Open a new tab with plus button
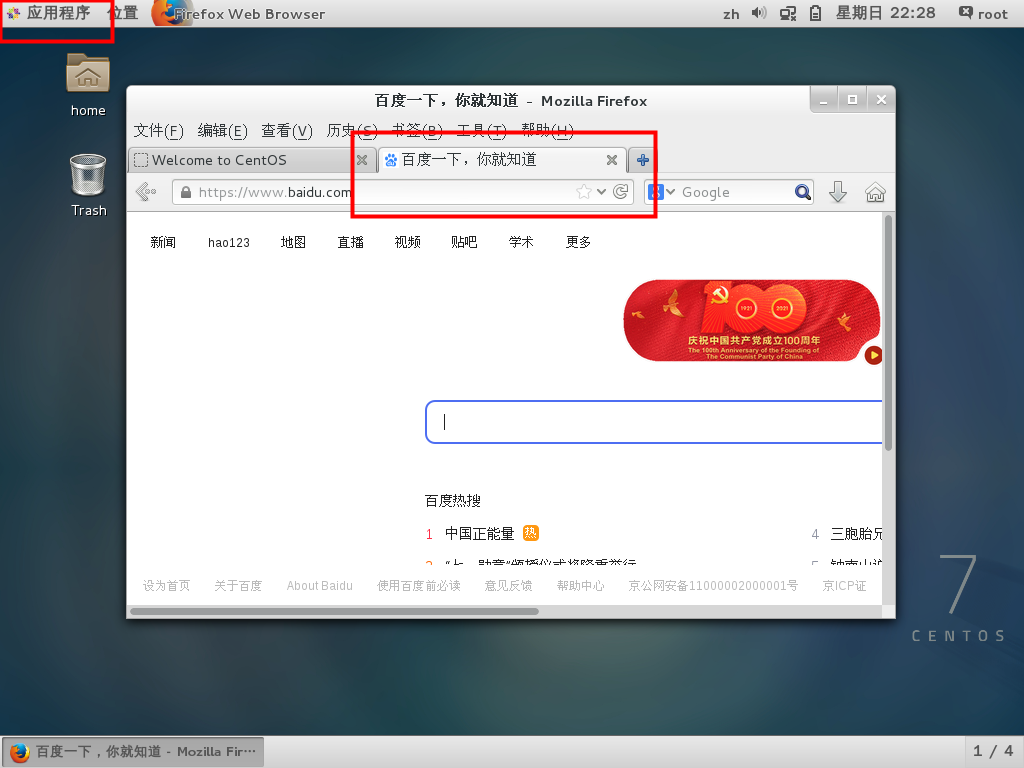Image resolution: width=1024 pixels, height=768 pixels. pos(643,160)
